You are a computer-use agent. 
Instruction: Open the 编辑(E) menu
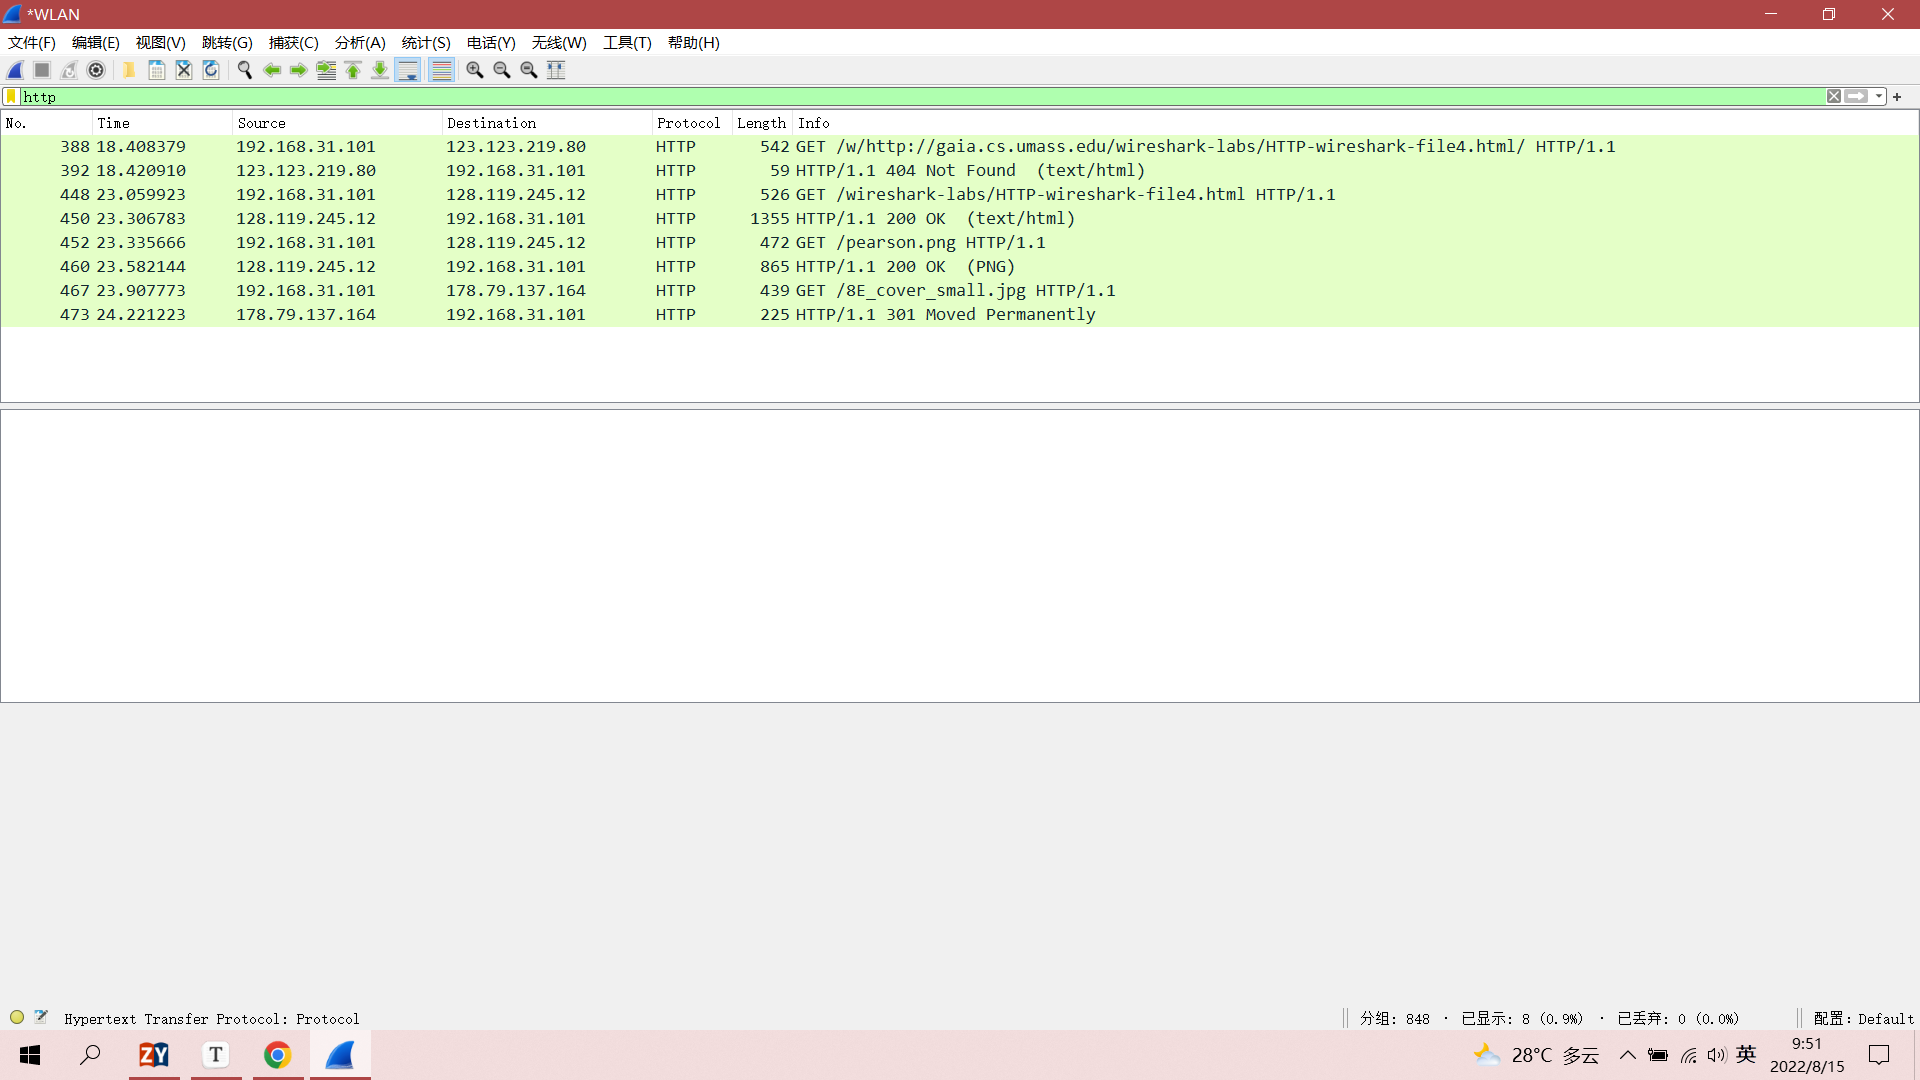[96, 43]
